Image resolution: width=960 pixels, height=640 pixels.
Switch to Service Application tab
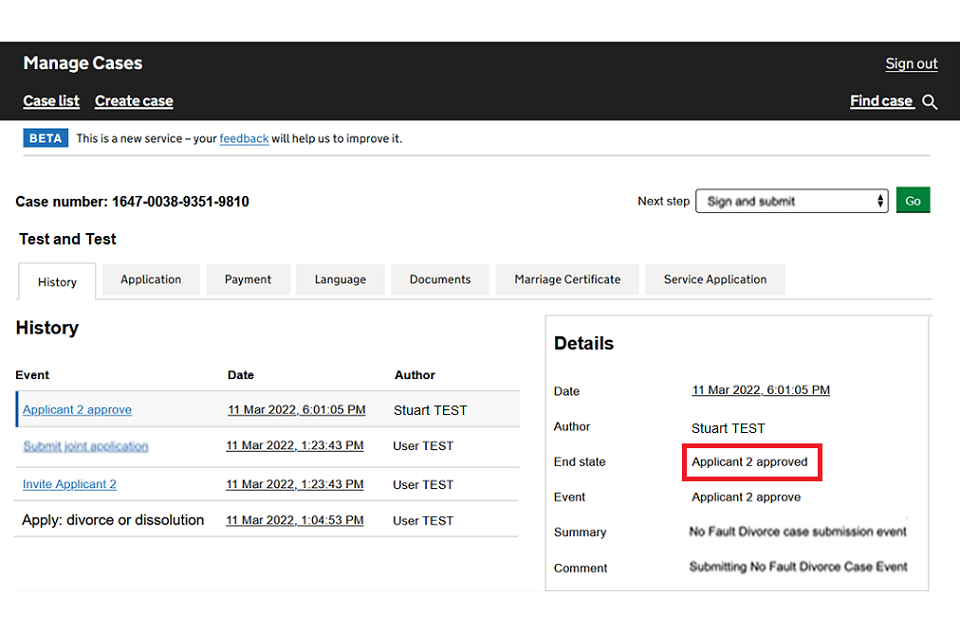(x=715, y=280)
